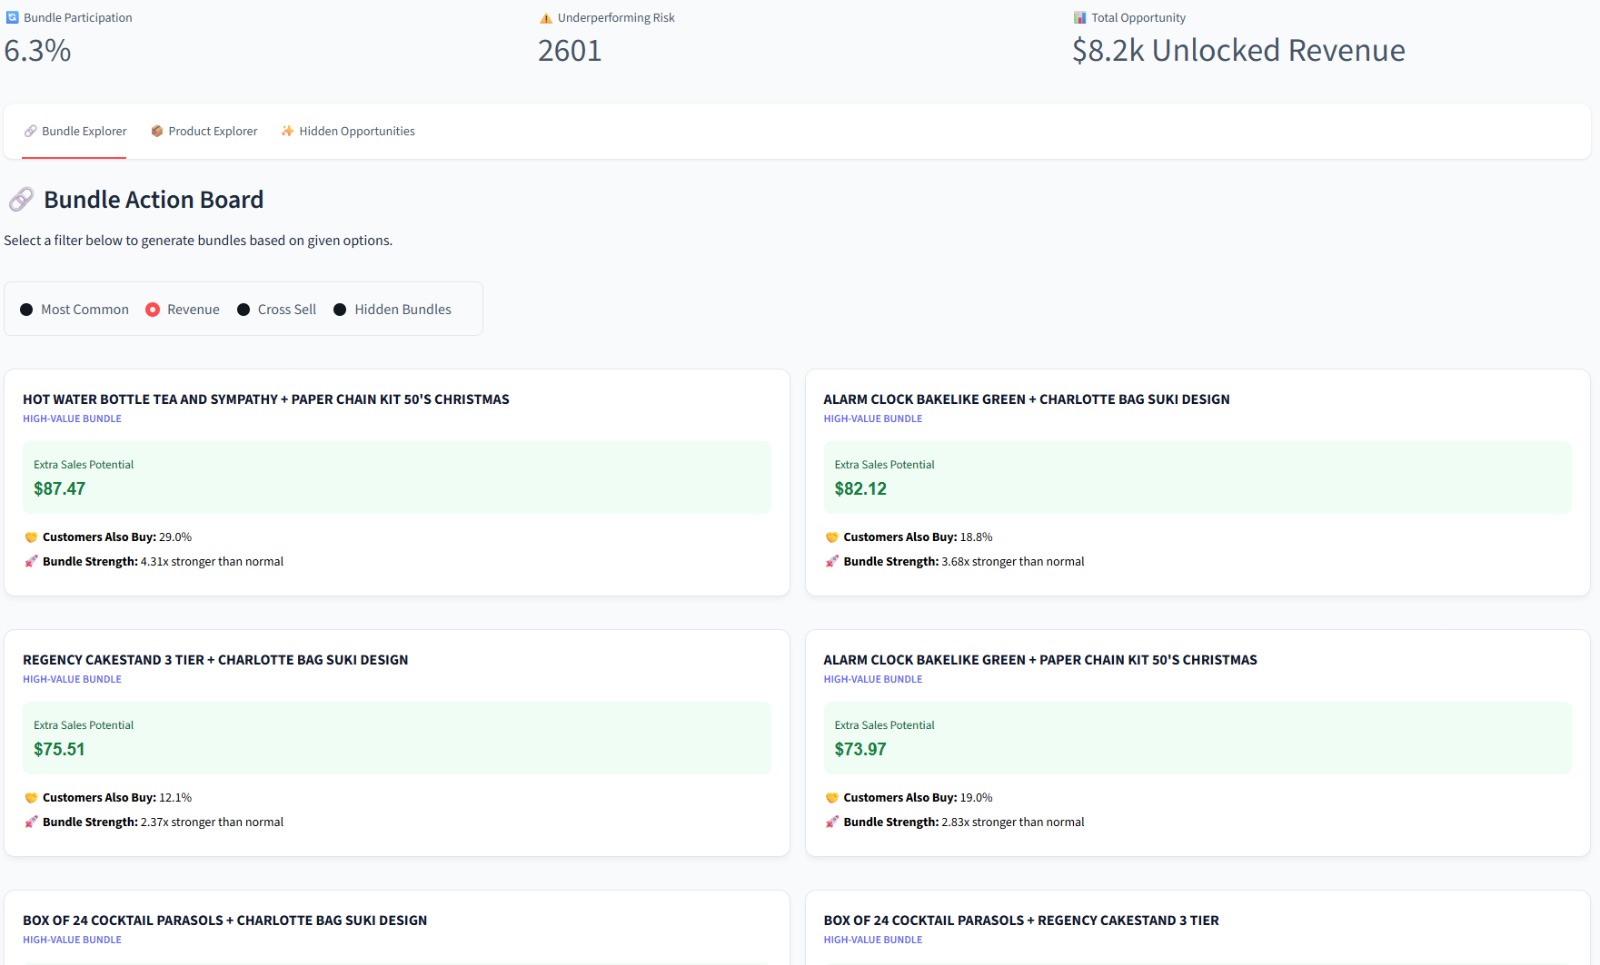
Task: Click the link icon beside Bundle Action Board
Action: pos(21,200)
